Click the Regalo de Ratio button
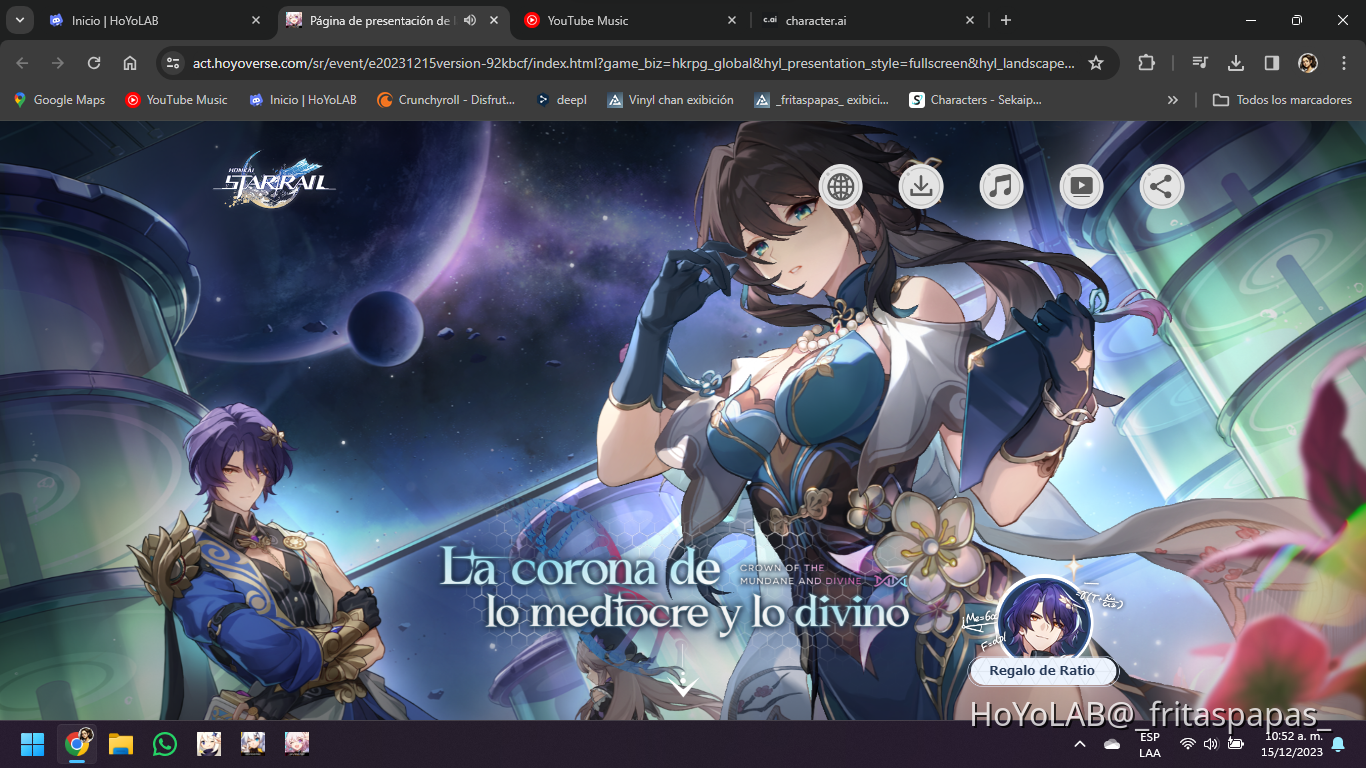 [1043, 671]
